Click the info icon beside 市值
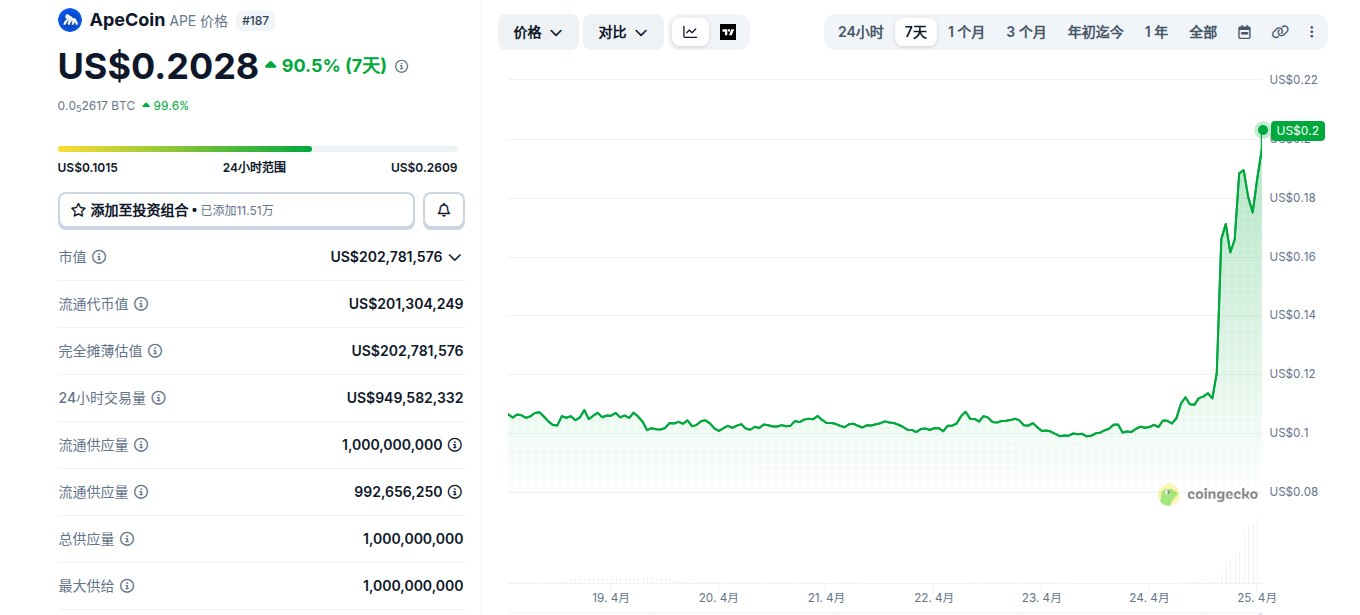 tap(99, 257)
